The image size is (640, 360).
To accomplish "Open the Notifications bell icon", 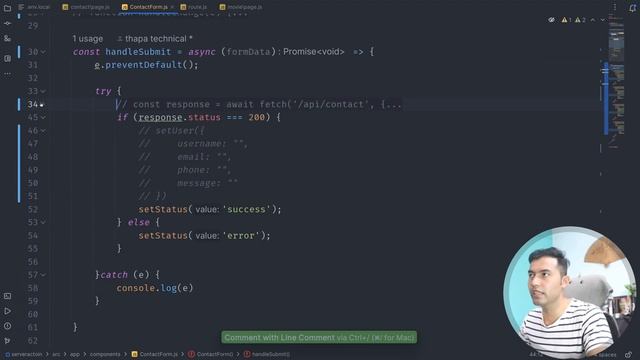I will 632,8.
